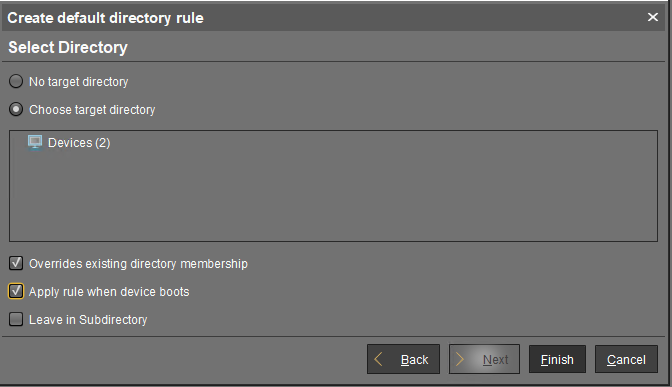Image resolution: width=672 pixels, height=387 pixels.
Task: Click the Back button text
Action: pyautogui.click(x=414, y=360)
